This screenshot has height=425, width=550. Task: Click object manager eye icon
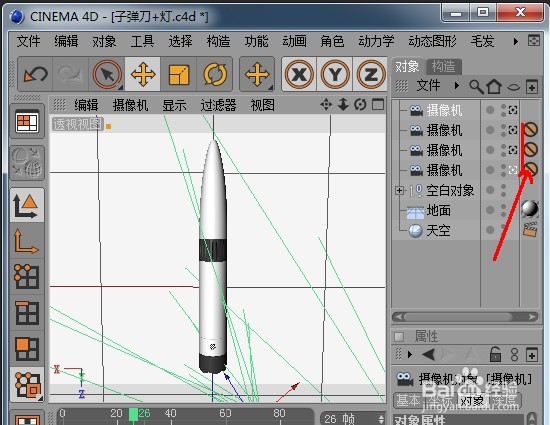coord(514,87)
